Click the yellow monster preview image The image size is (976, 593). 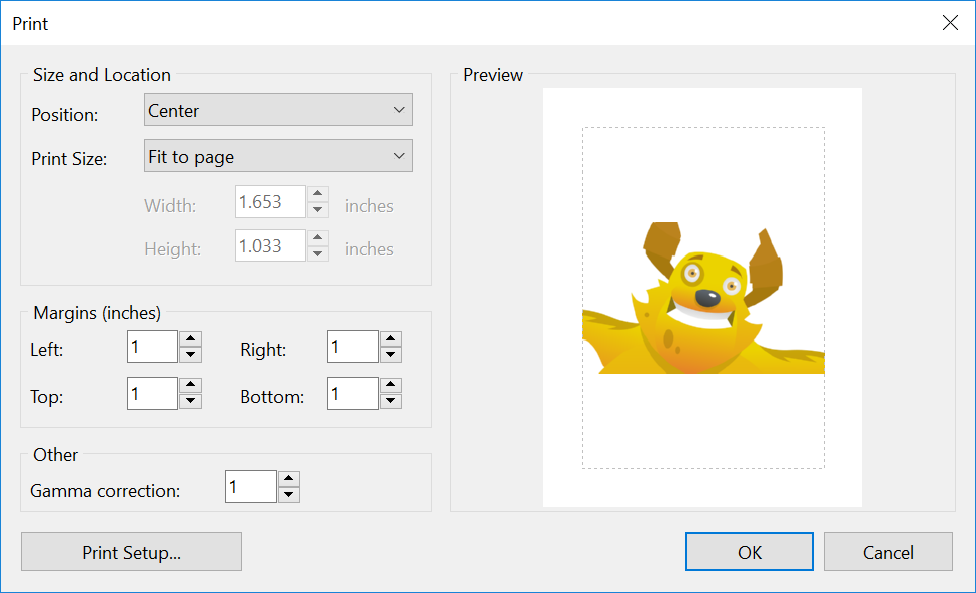[703, 298]
